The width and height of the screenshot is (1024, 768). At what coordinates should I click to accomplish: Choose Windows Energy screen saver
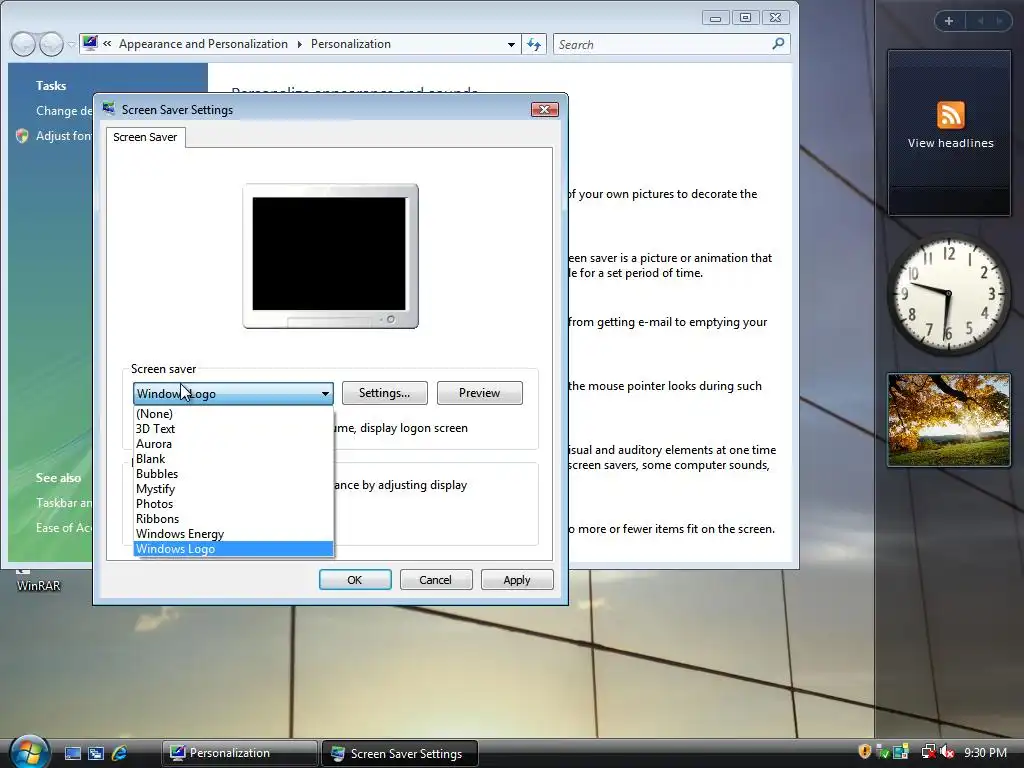[x=233, y=534]
